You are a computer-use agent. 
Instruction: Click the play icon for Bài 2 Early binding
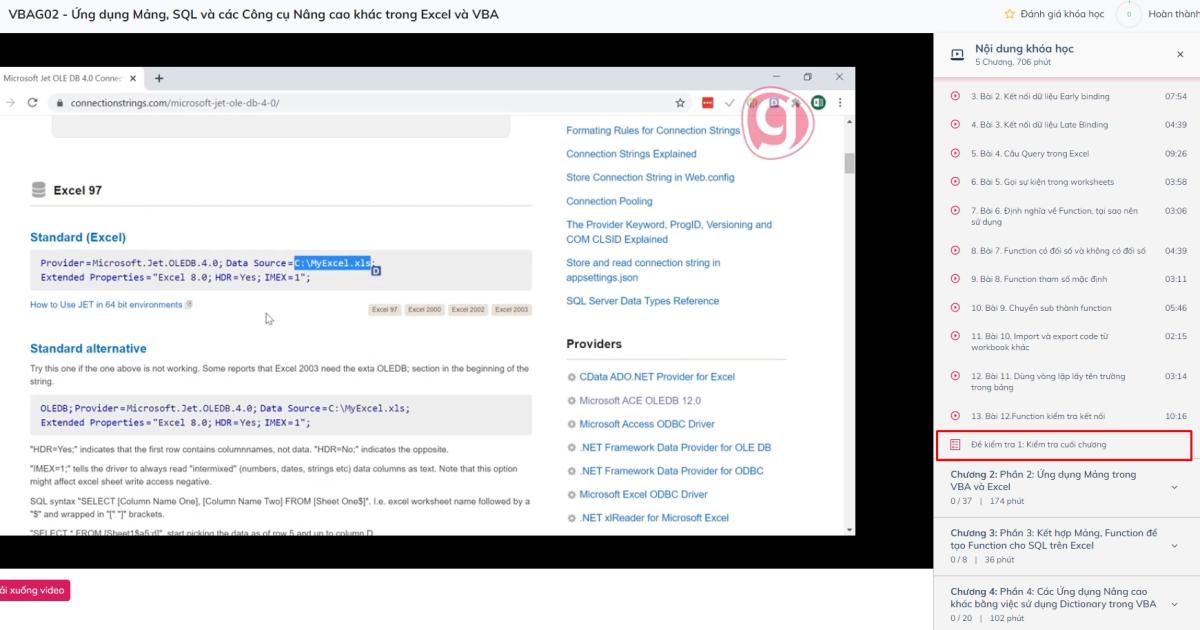pyautogui.click(x=955, y=97)
